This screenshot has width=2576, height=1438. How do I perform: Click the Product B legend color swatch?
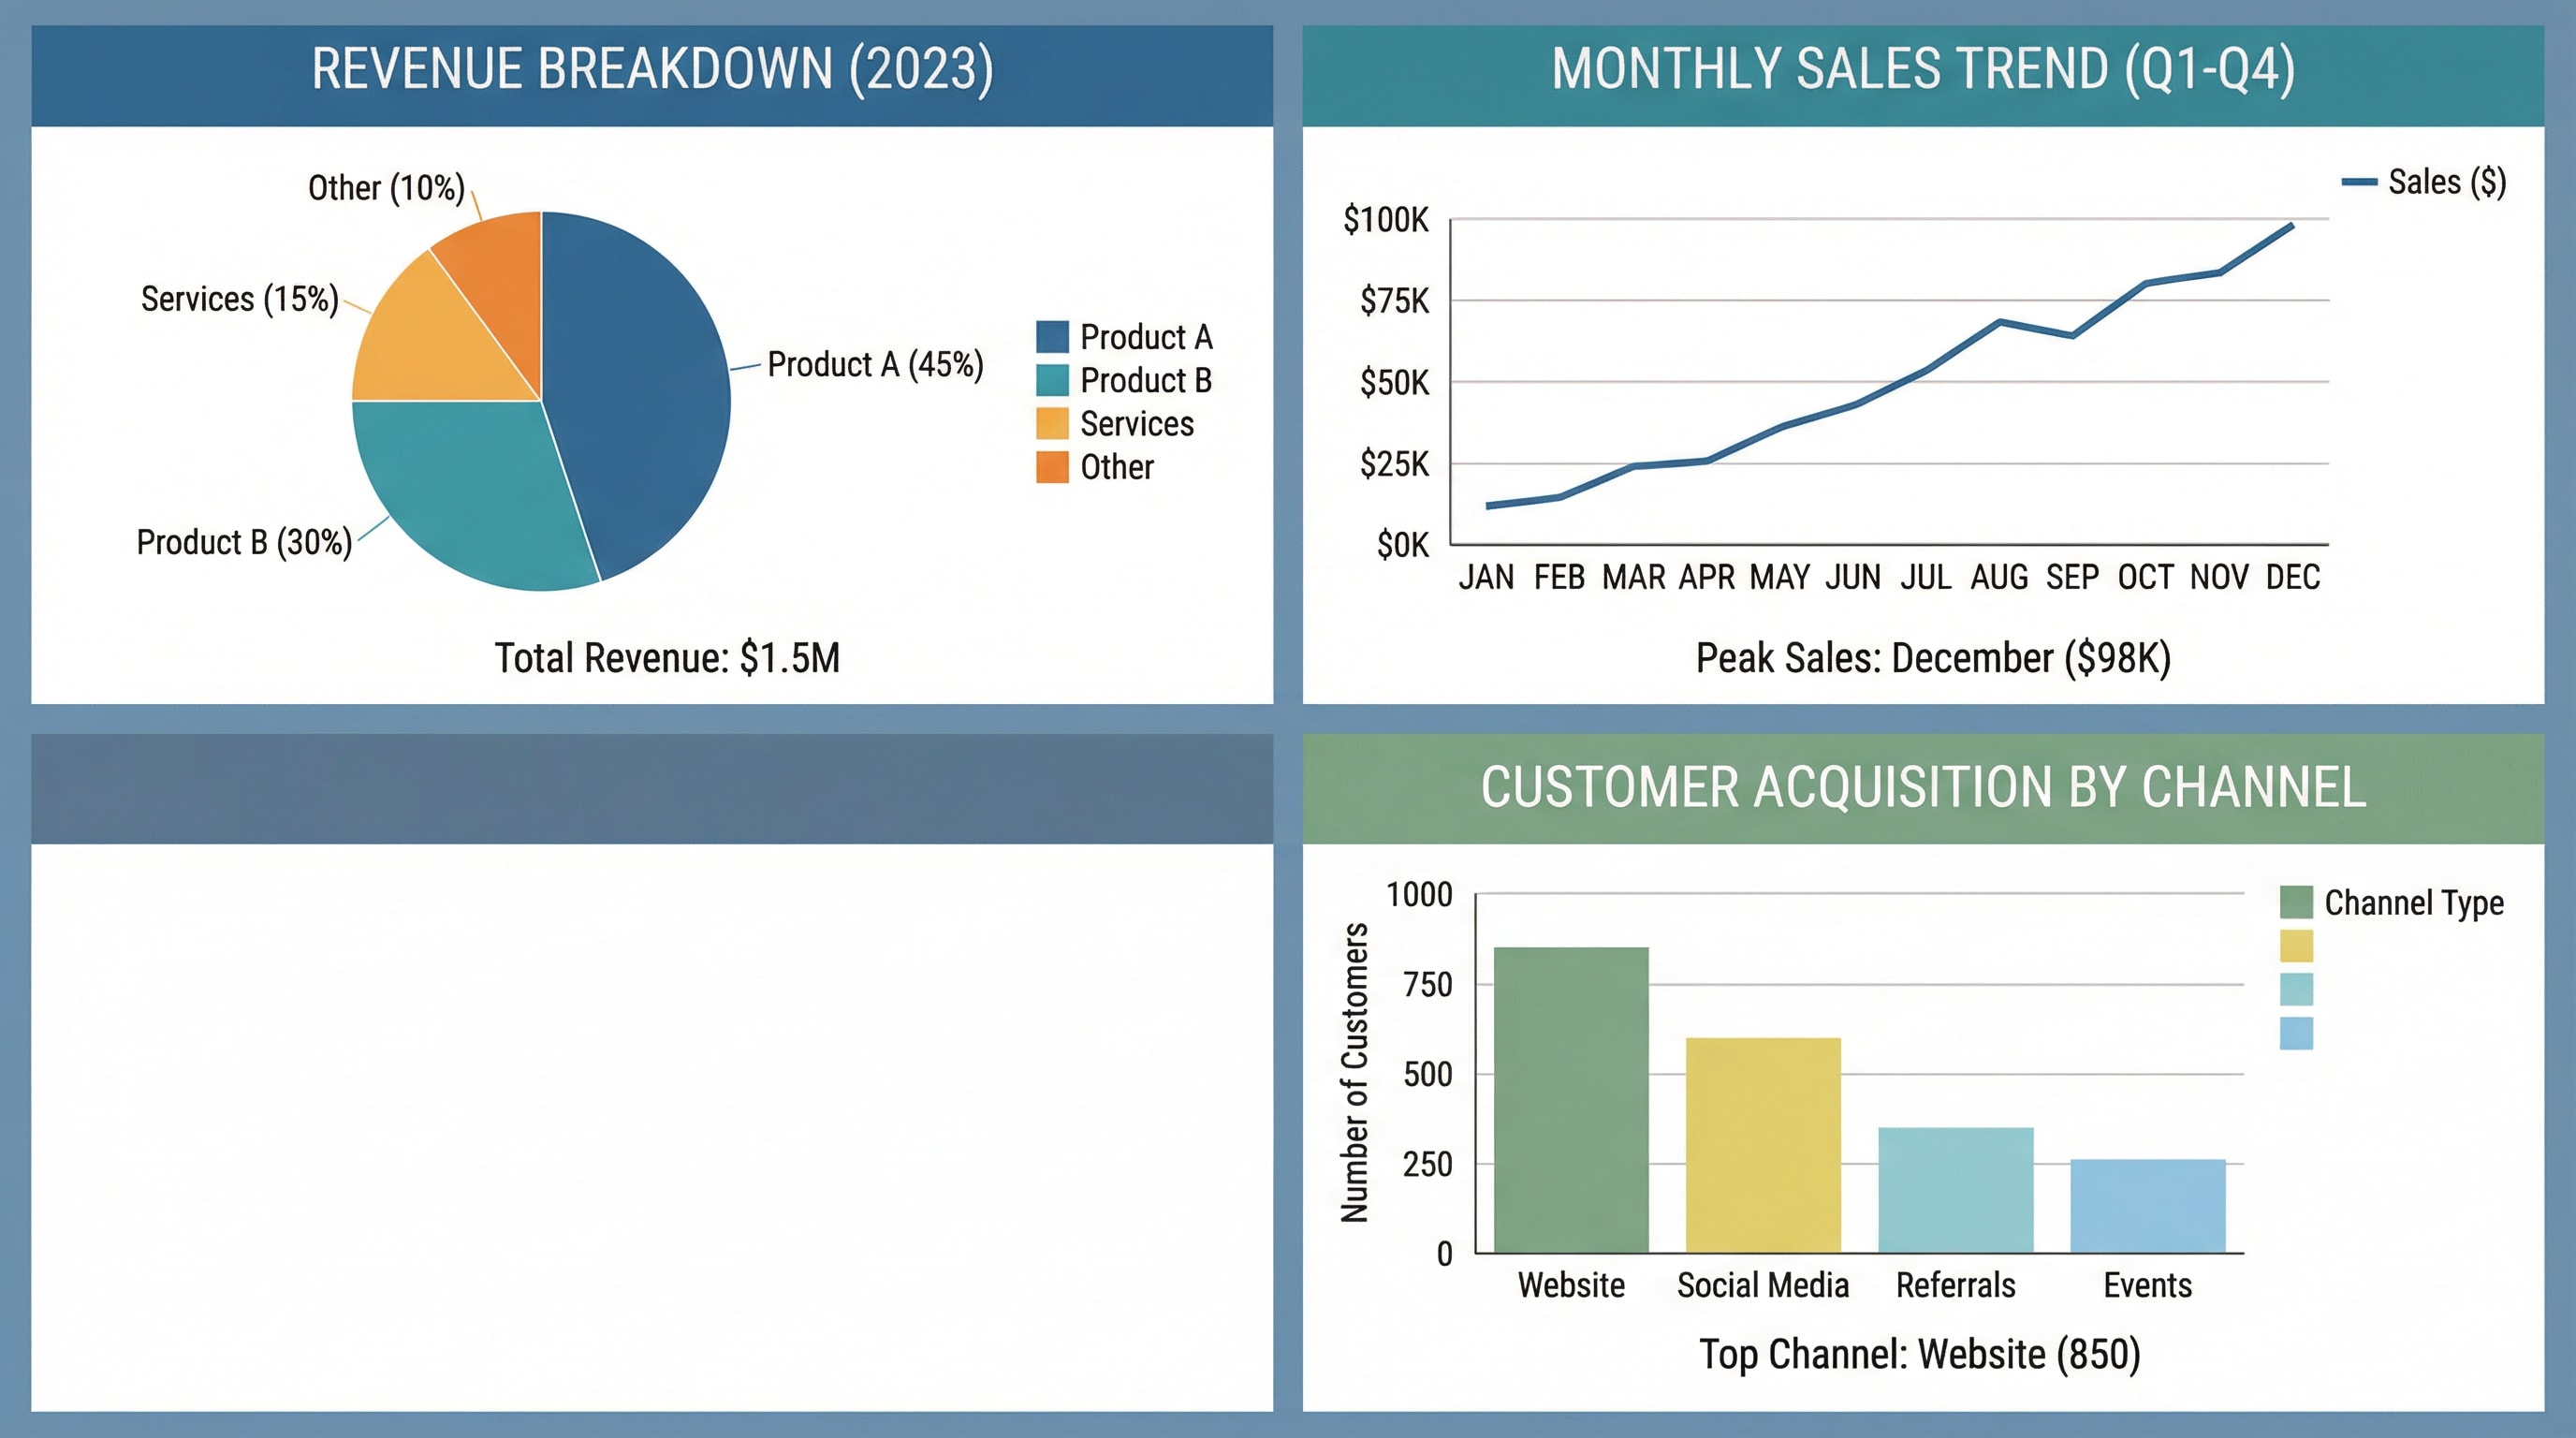(1052, 380)
